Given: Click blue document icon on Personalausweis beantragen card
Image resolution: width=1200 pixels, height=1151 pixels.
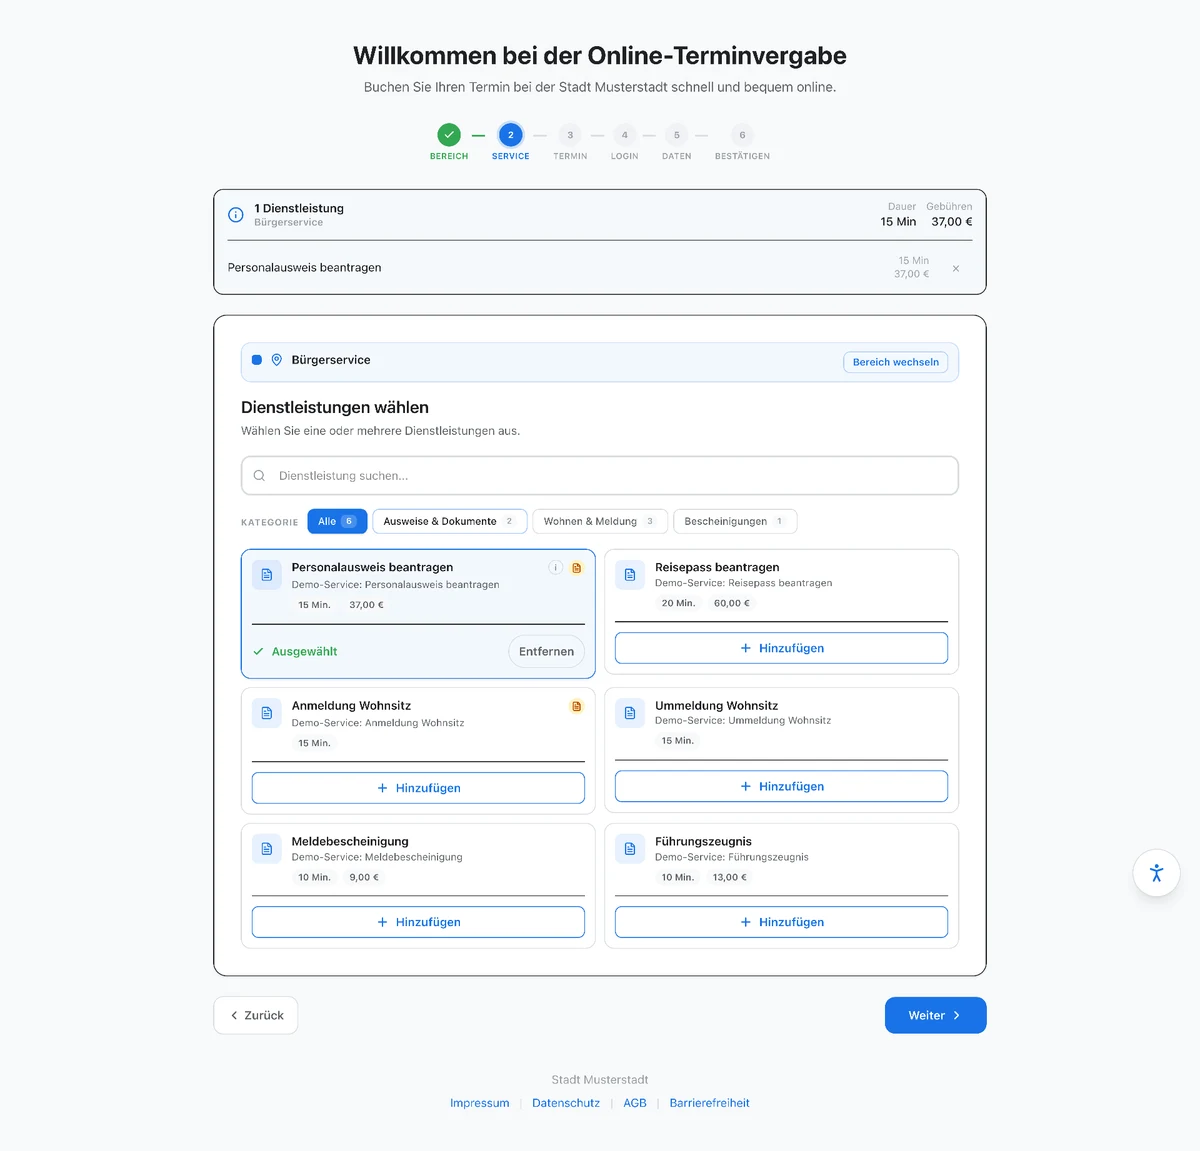Looking at the screenshot, I should (267, 575).
